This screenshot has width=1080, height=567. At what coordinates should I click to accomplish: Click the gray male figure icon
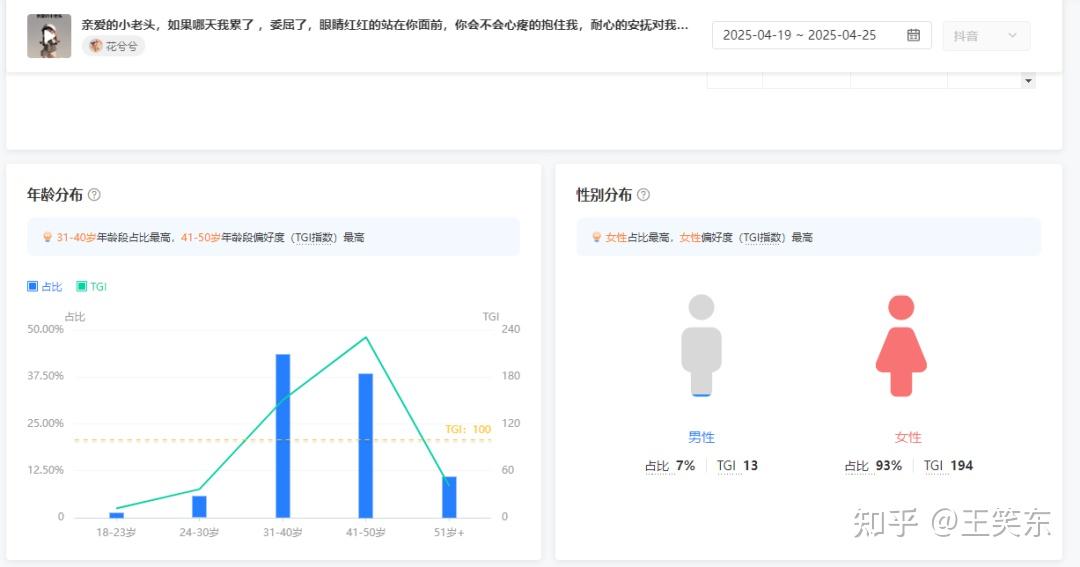coord(701,346)
